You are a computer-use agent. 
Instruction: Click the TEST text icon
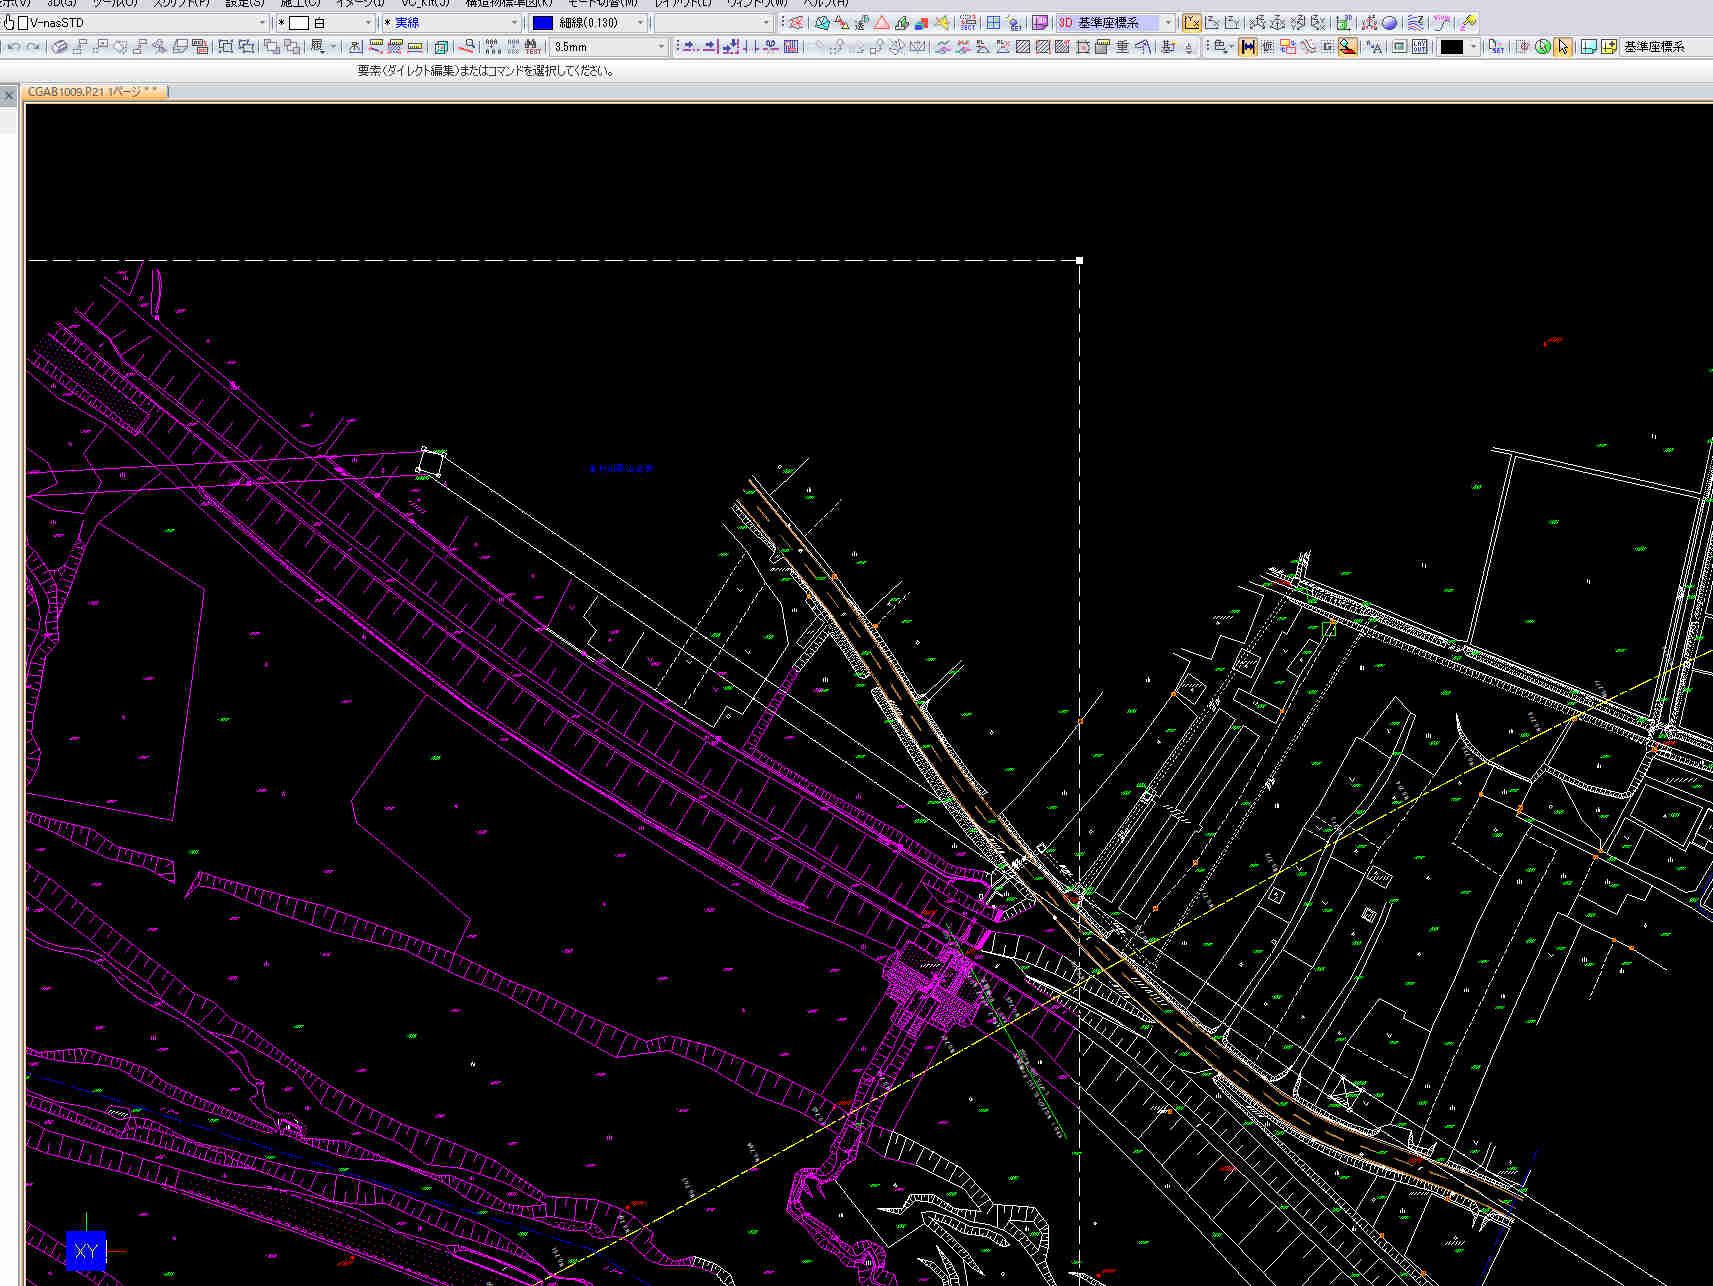532,47
